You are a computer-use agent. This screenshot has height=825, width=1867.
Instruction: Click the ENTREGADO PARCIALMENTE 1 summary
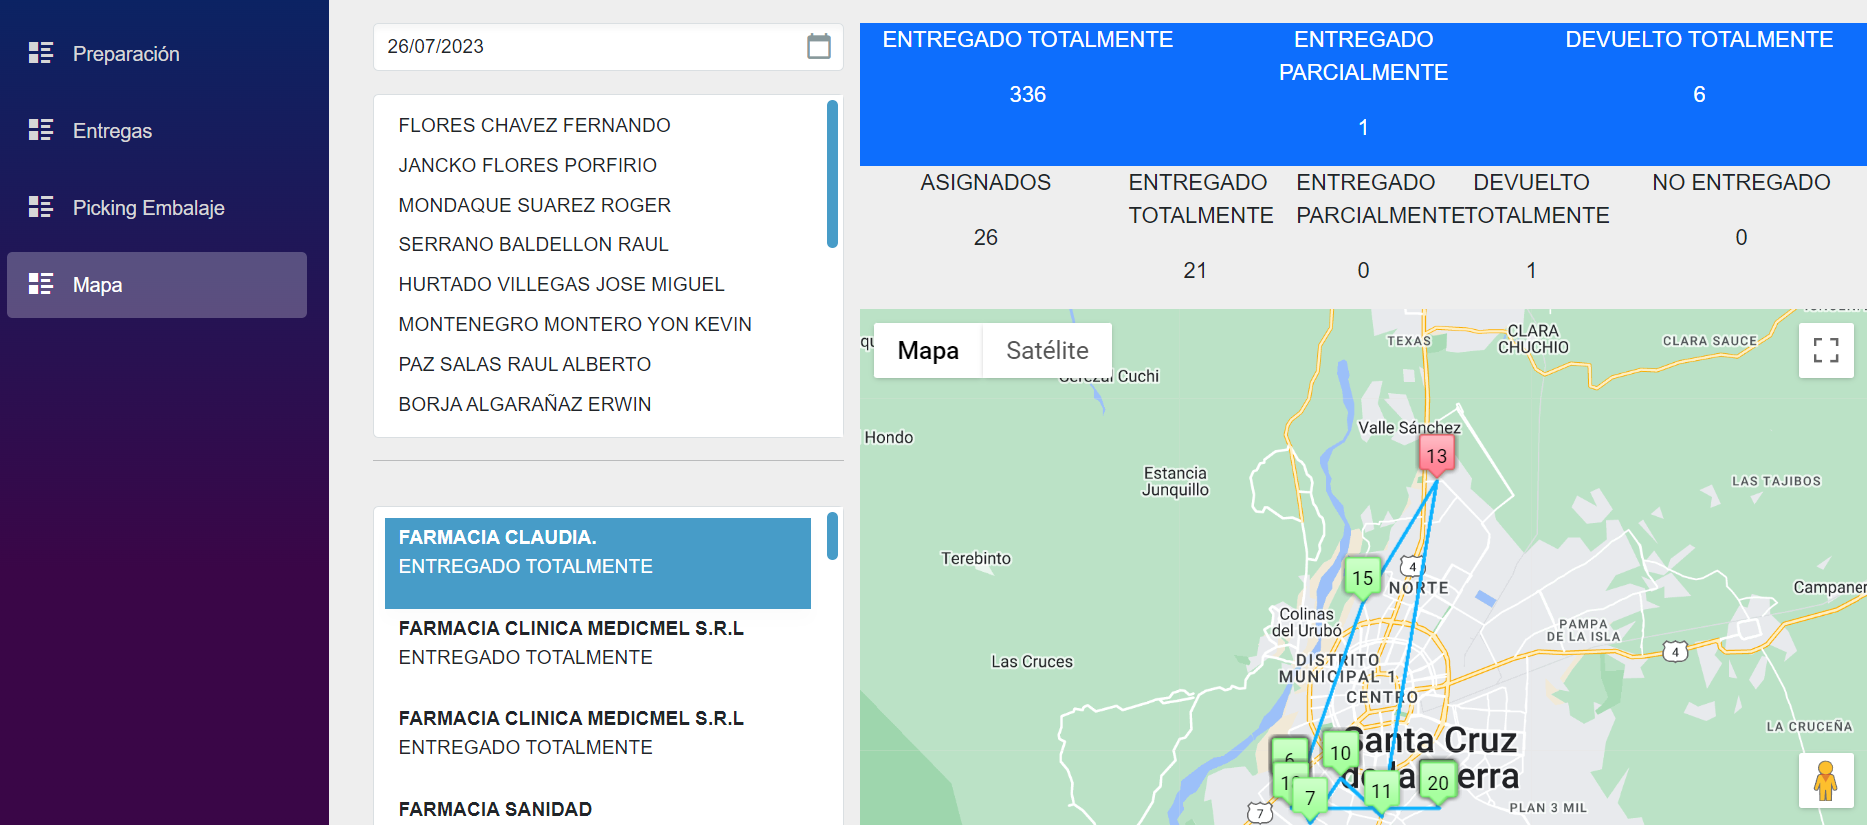(1363, 83)
